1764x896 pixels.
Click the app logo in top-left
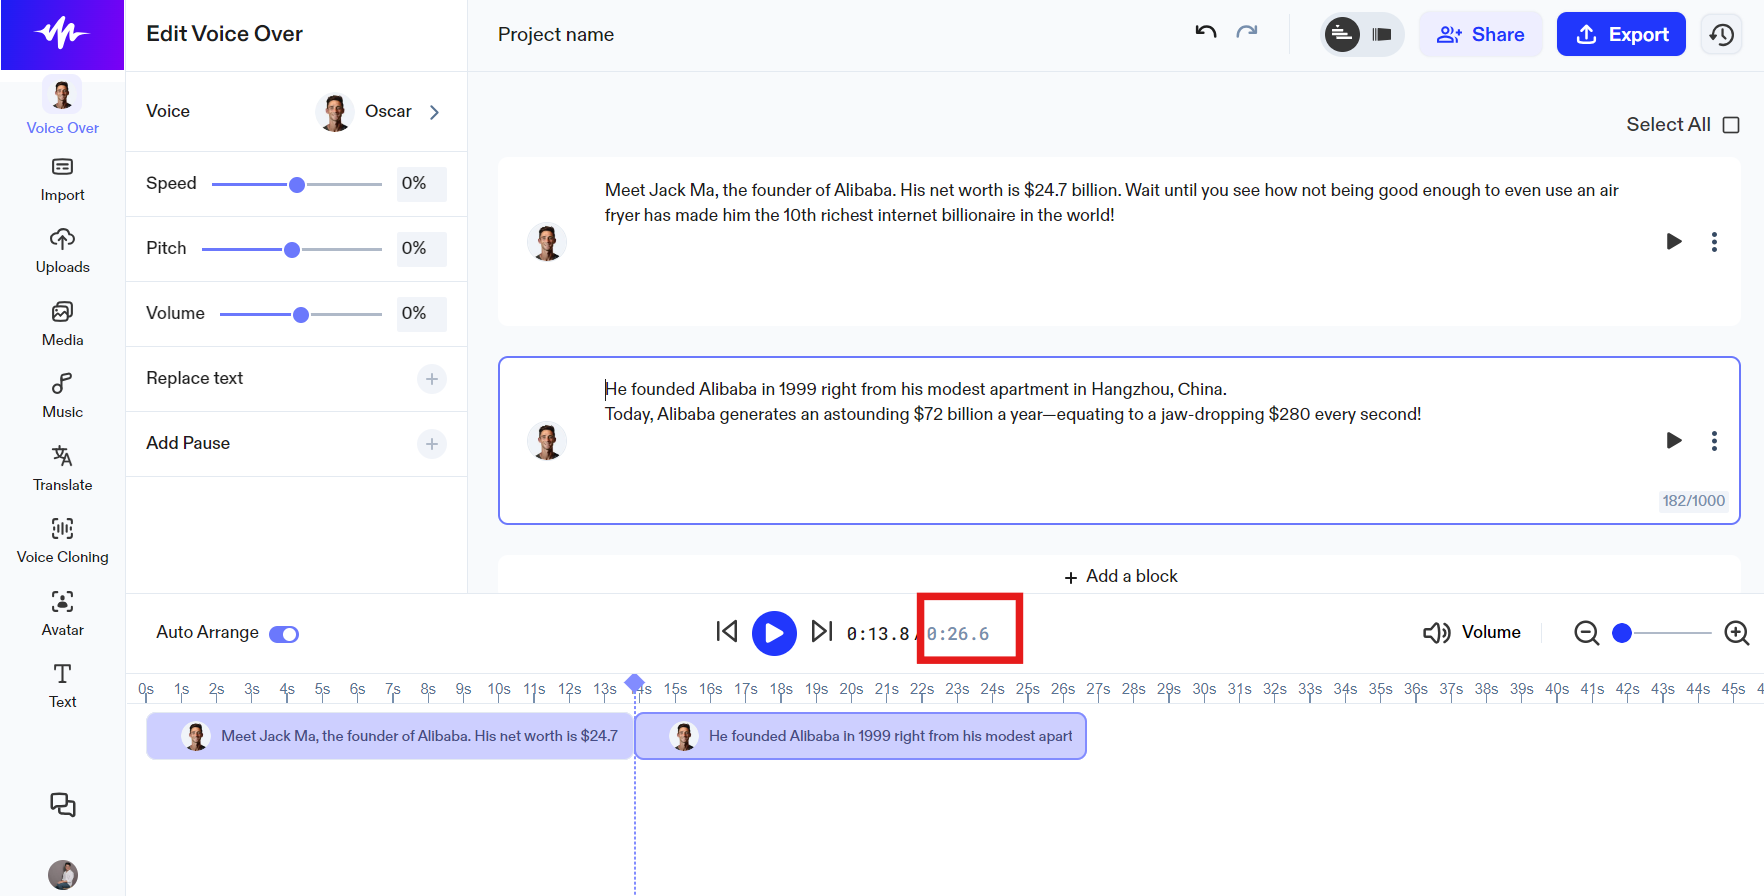(x=62, y=35)
